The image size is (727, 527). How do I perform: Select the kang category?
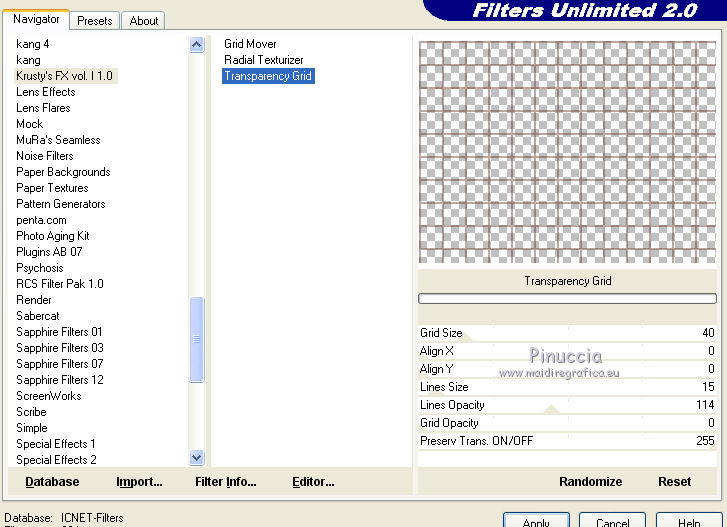point(28,60)
